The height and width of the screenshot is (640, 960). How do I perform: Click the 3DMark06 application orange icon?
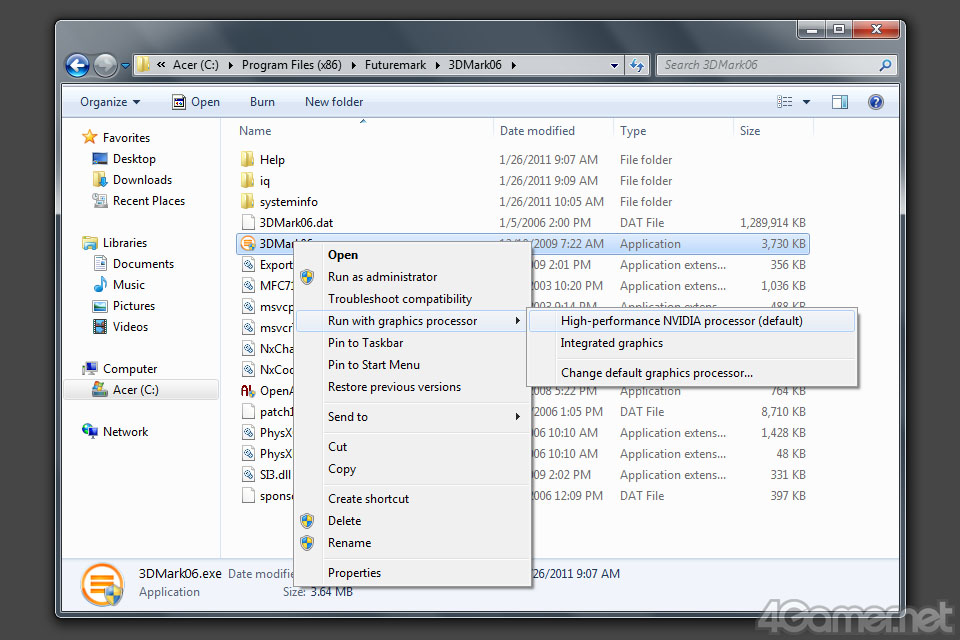click(247, 243)
